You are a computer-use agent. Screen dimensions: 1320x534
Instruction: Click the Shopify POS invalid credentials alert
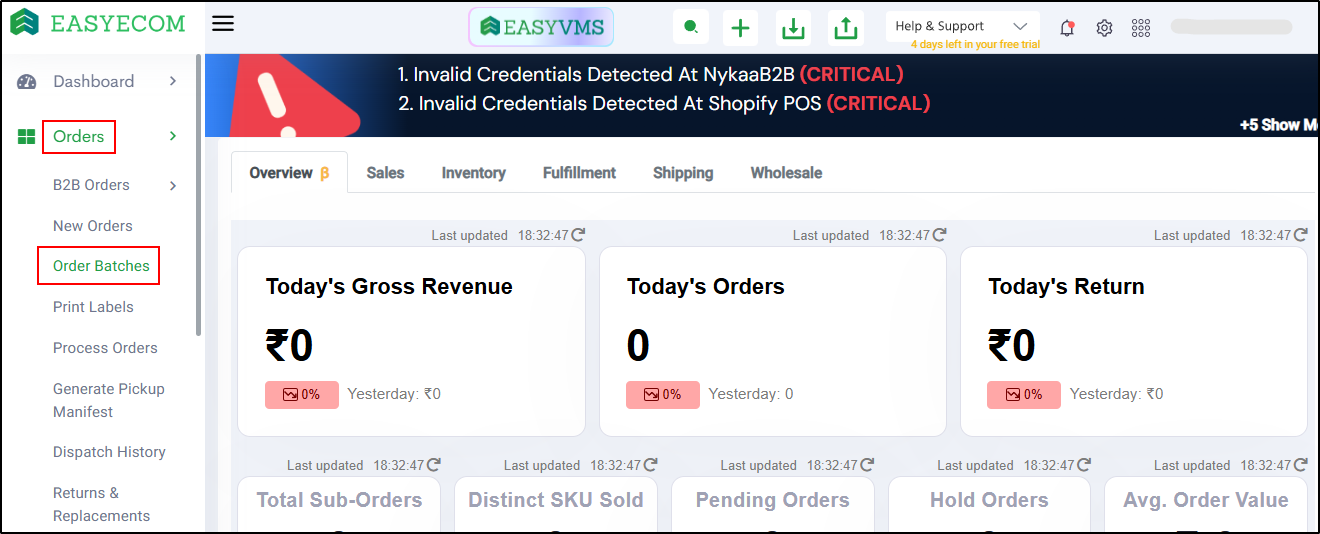pos(664,103)
